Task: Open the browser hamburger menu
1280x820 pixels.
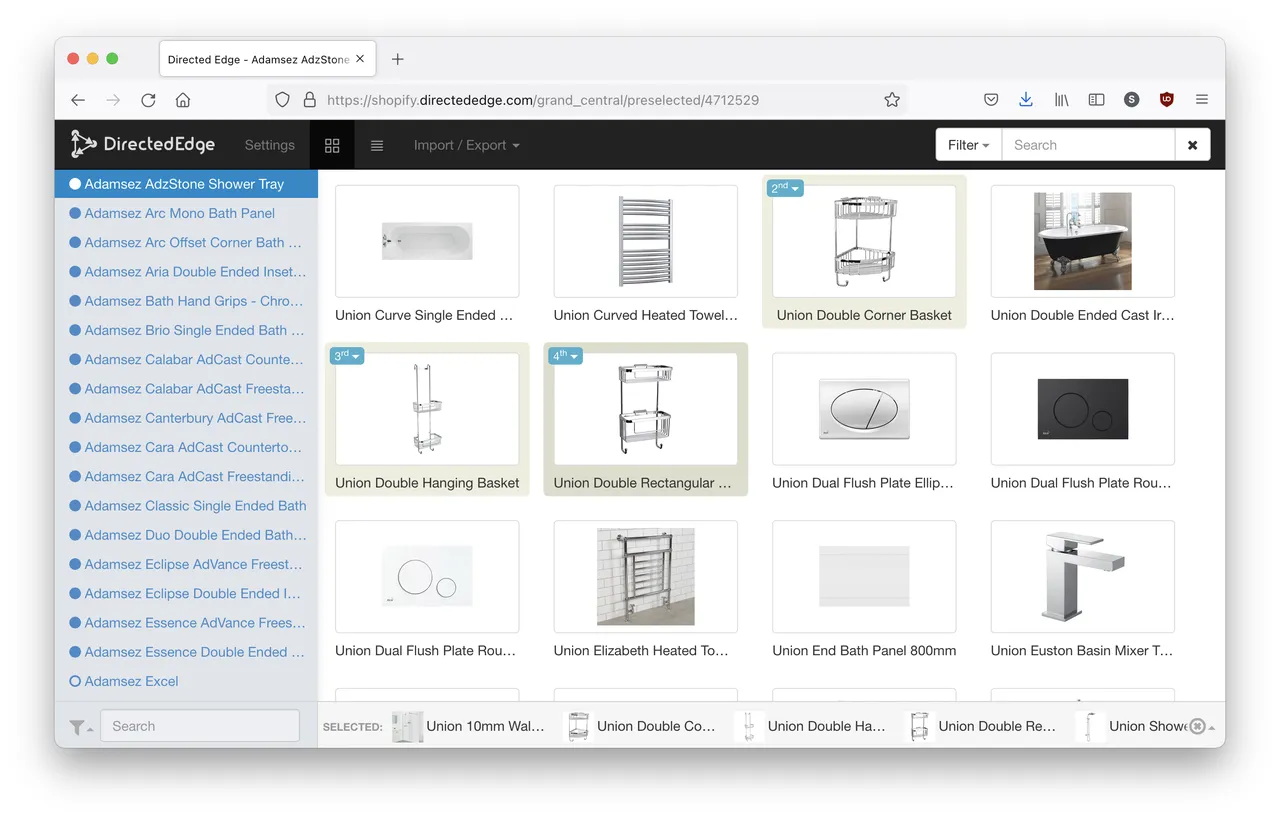Action: tap(1202, 100)
